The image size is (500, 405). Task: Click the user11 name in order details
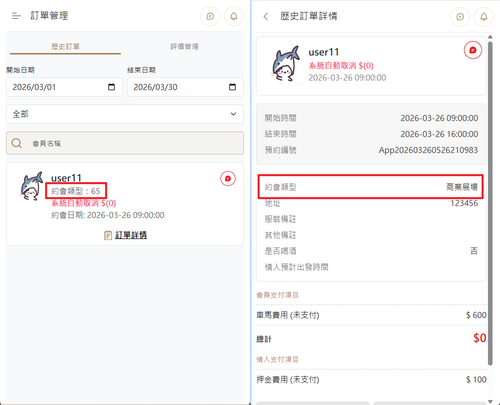pos(324,52)
